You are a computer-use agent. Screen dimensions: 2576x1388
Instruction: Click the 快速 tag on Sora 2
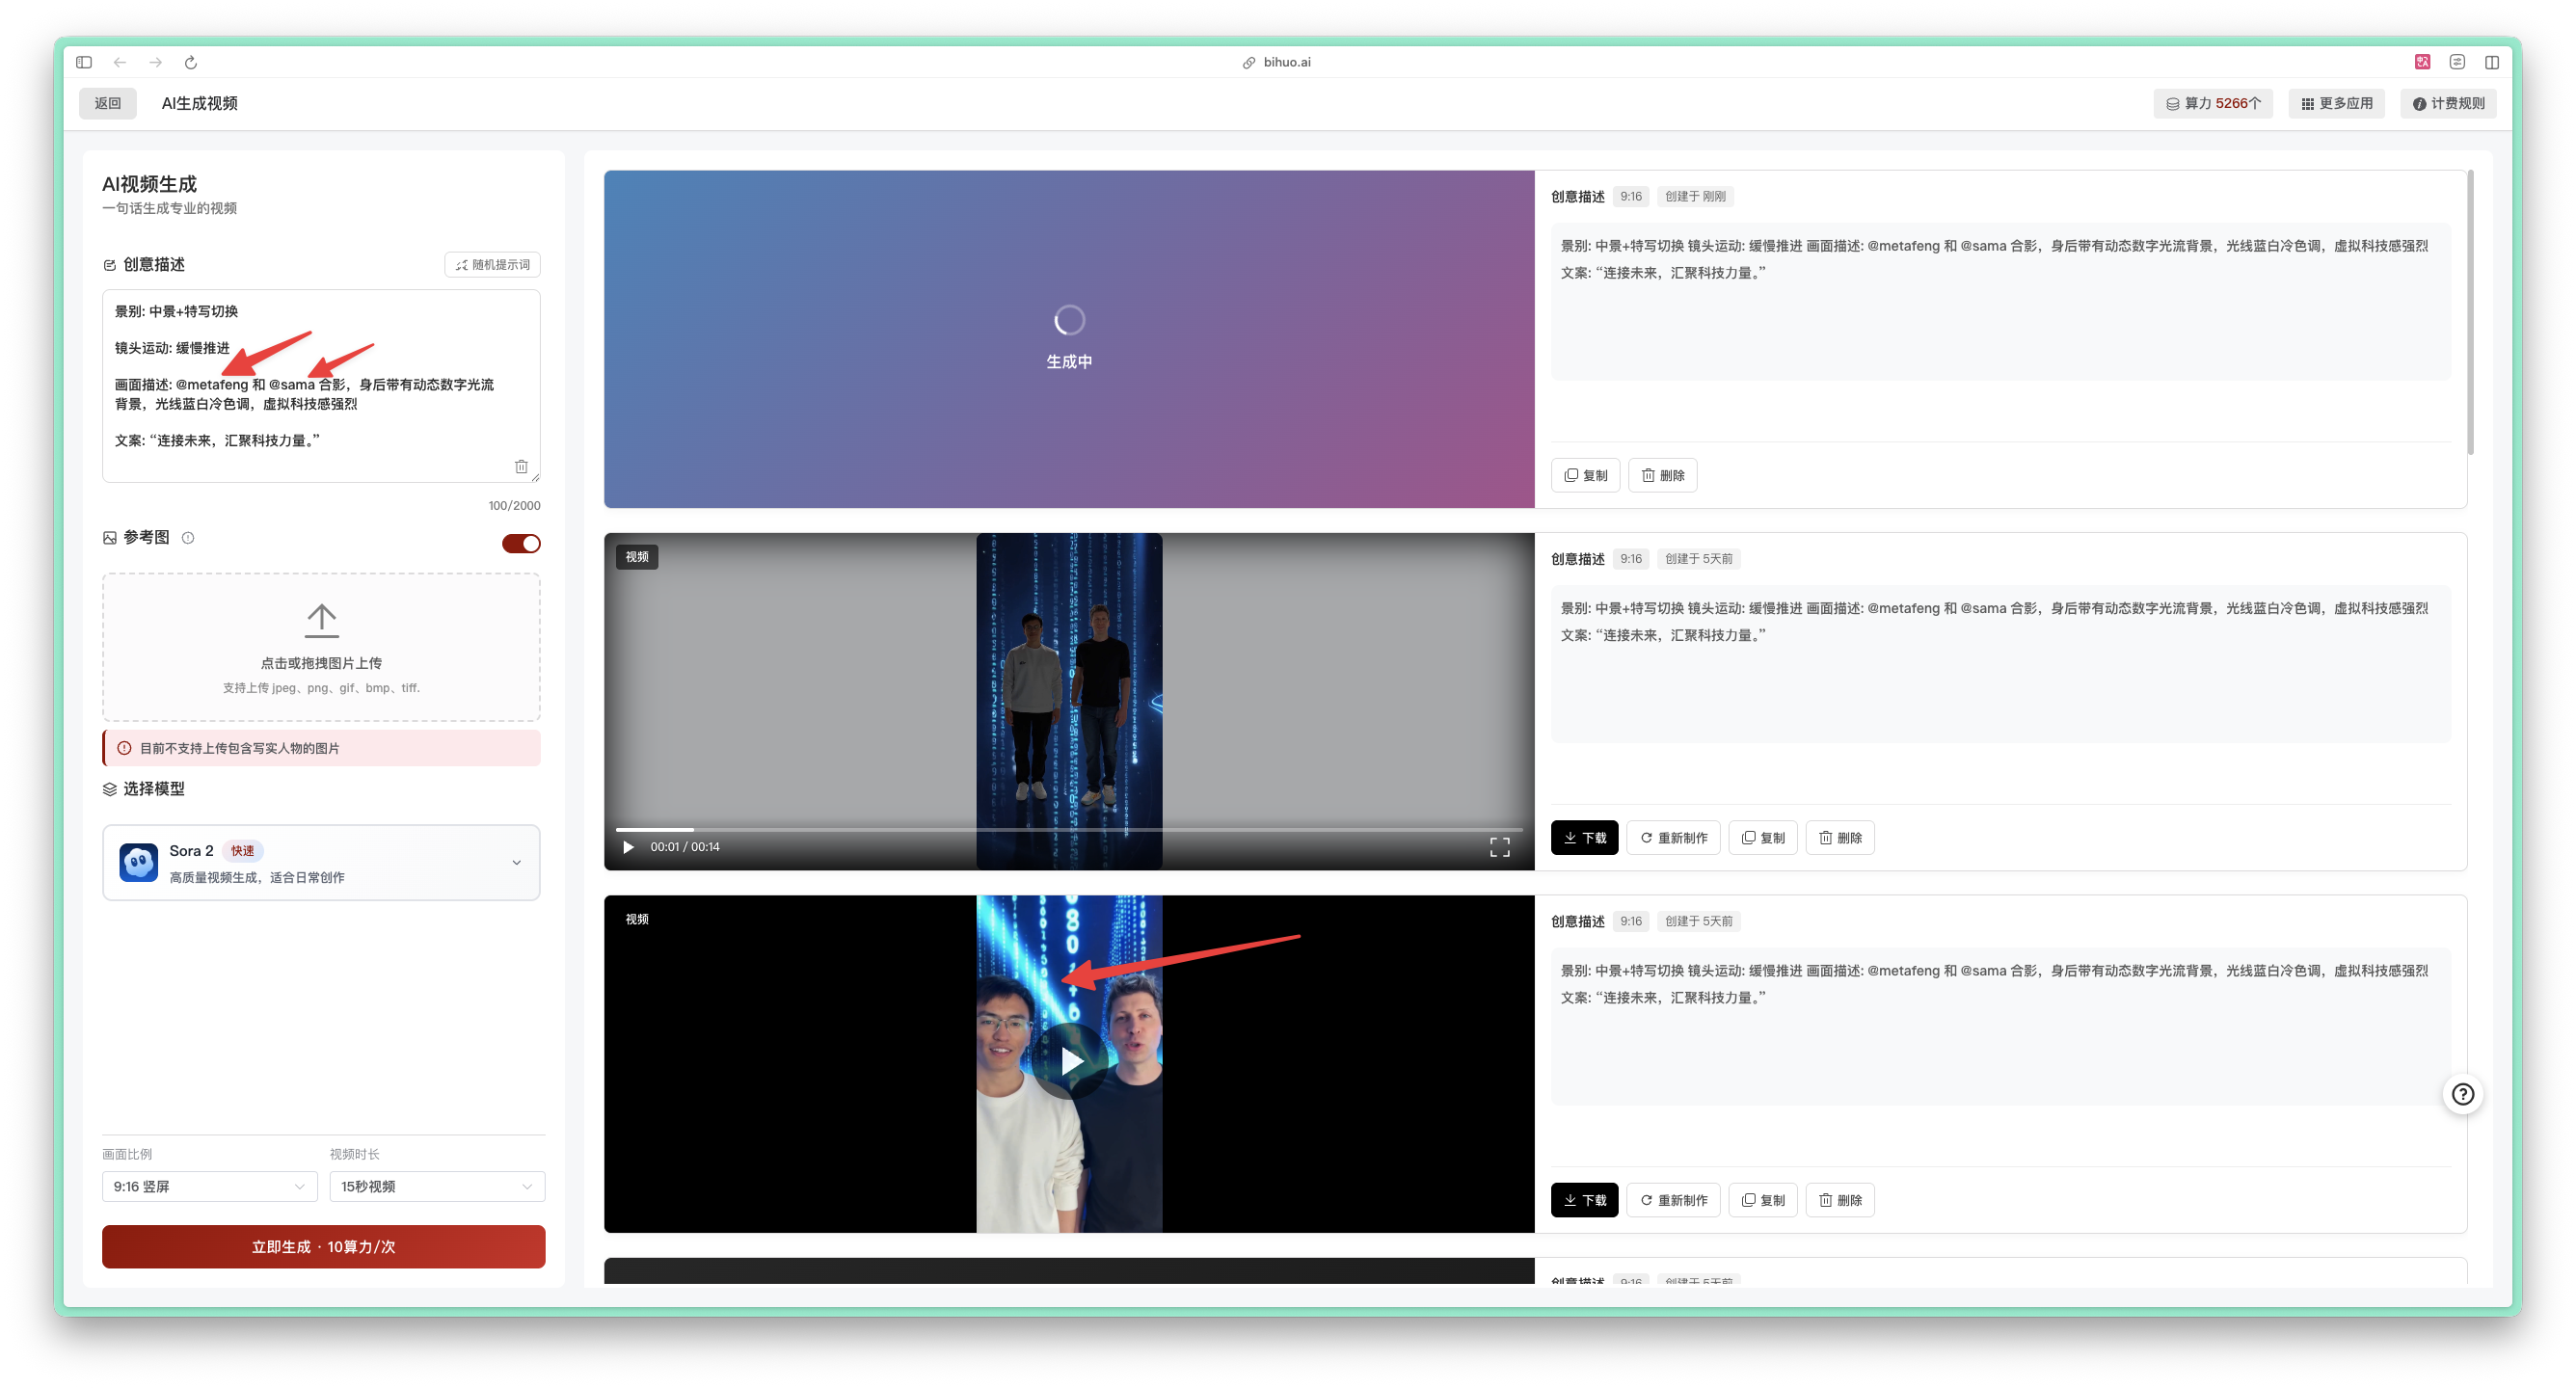(x=242, y=850)
